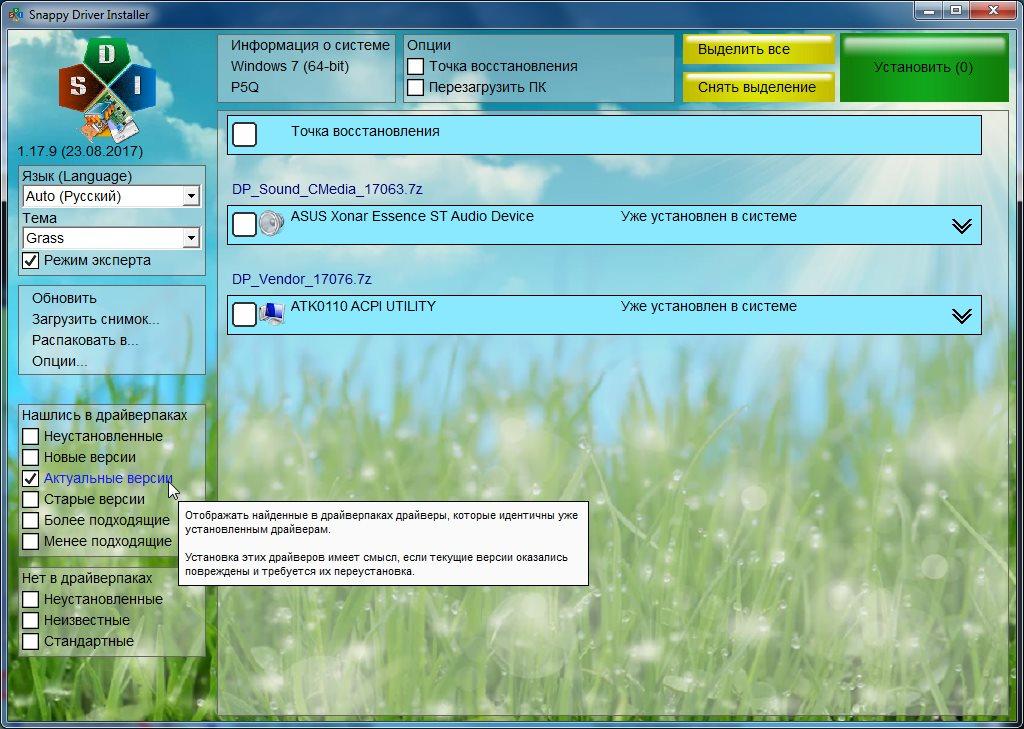Screen dimensions: 1024x729
Task: Click the Snappy Driver Installer title bar icon
Action: pos(15,12)
